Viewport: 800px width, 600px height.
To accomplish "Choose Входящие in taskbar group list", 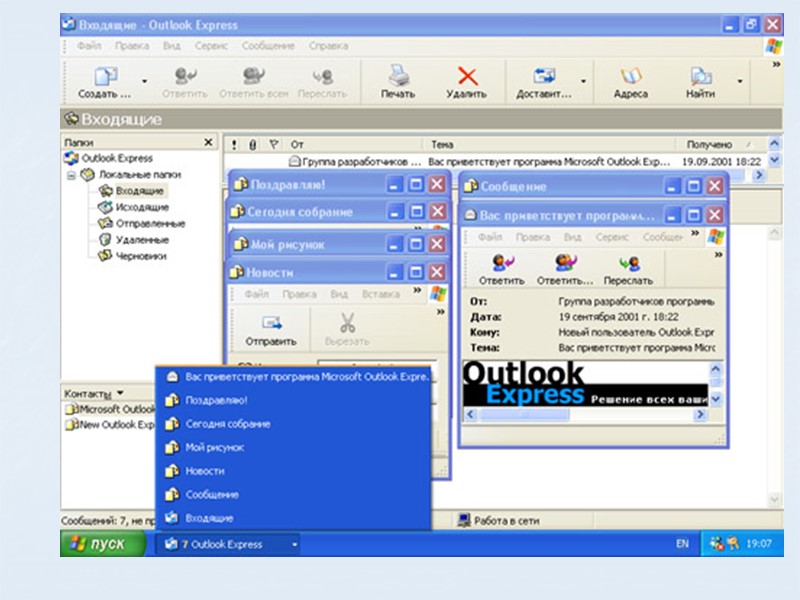I will click(294, 518).
